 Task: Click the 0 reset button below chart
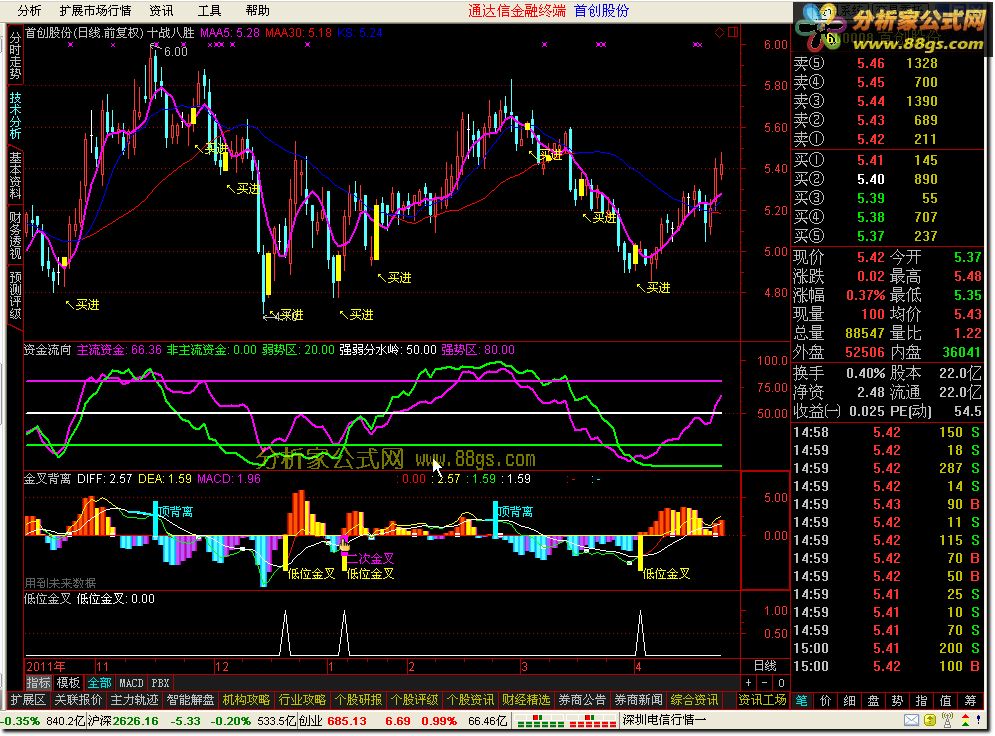(781, 683)
